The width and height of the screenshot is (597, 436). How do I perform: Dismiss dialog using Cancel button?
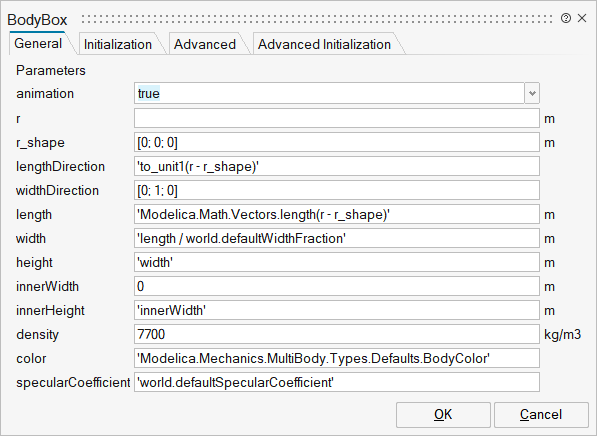(541, 415)
